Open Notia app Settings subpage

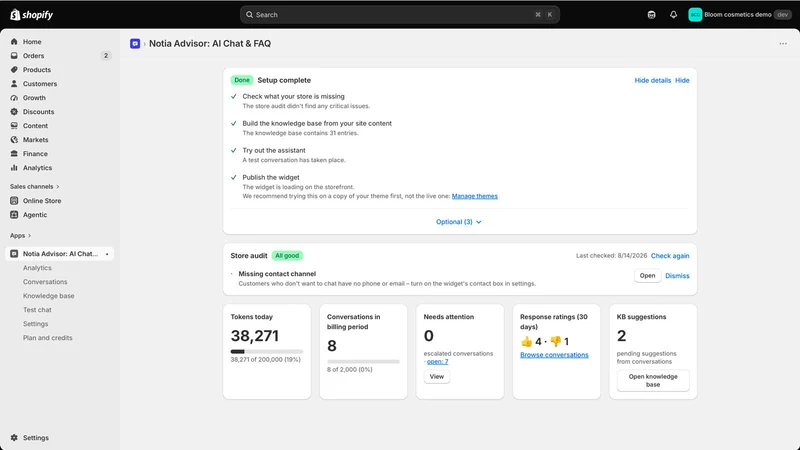click(35, 324)
